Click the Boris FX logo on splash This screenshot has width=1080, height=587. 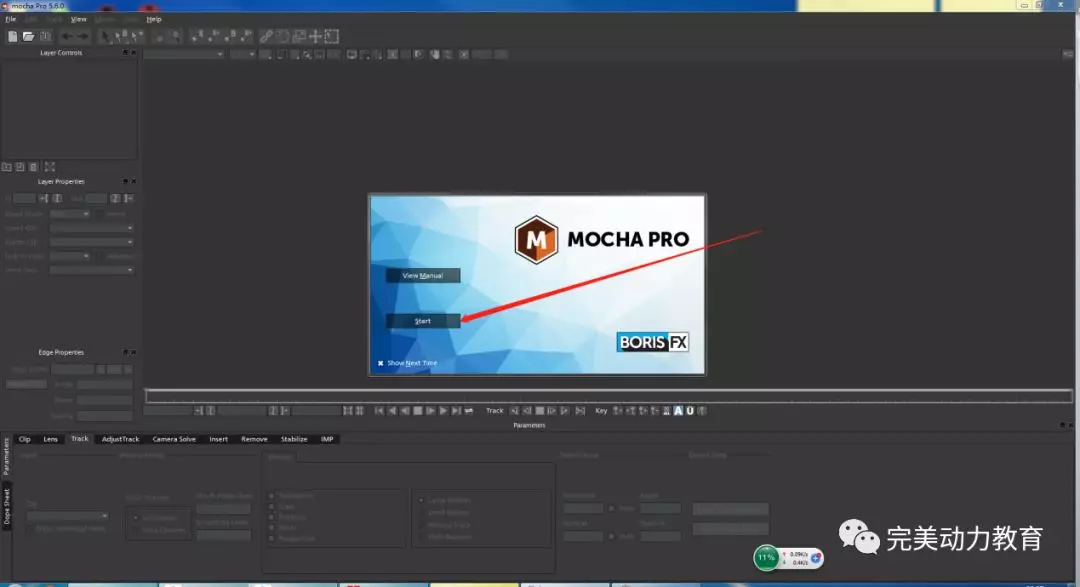[652, 342]
